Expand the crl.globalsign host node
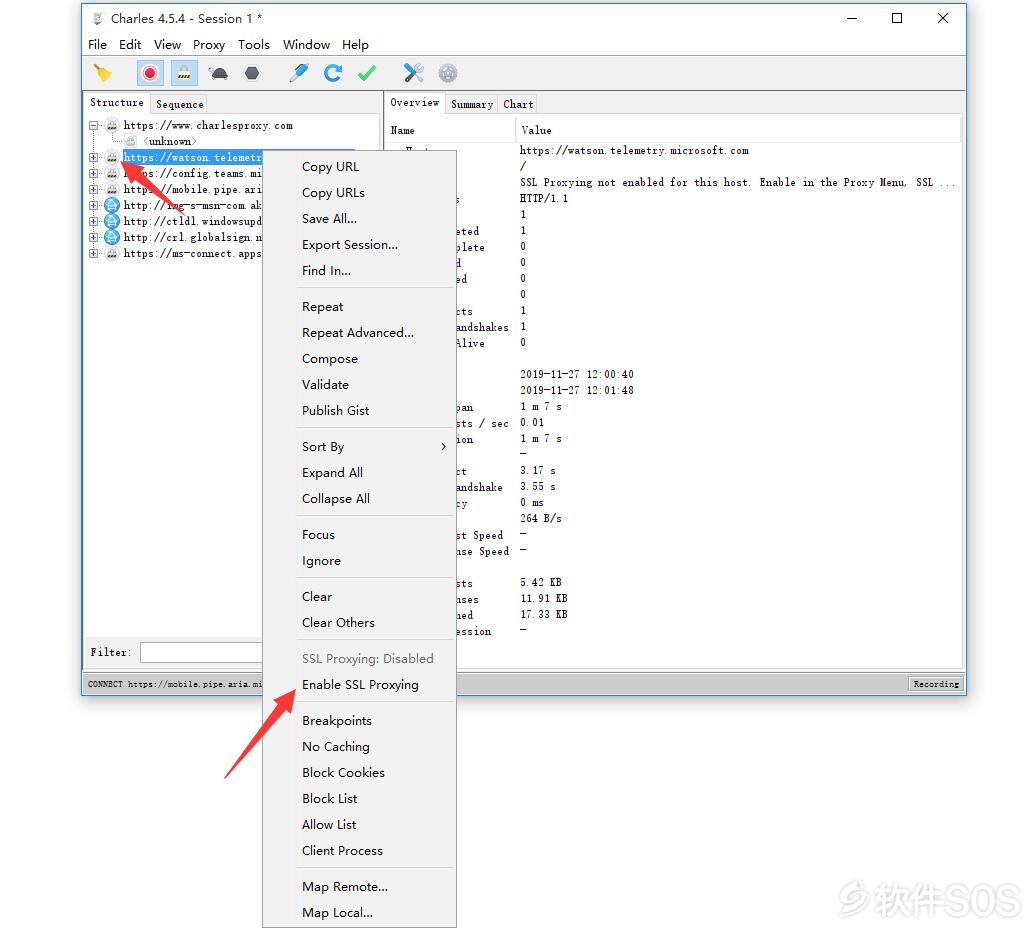This screenshot has width=1036, height=932. [x=94, y=237]
